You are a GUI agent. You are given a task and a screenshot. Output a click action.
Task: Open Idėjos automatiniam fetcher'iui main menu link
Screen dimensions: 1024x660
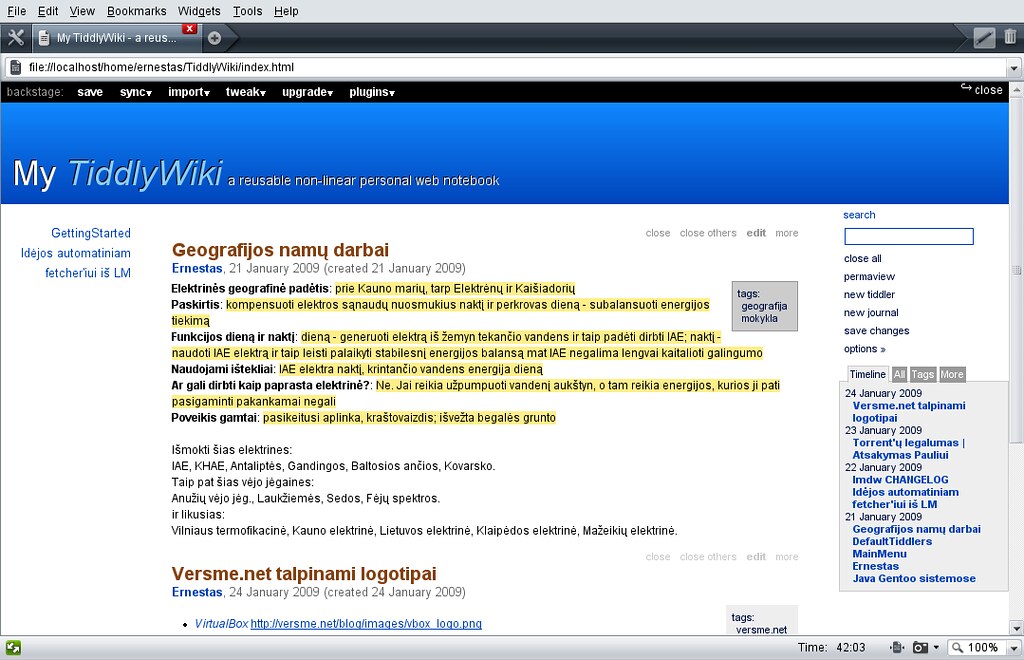(76, 262)
